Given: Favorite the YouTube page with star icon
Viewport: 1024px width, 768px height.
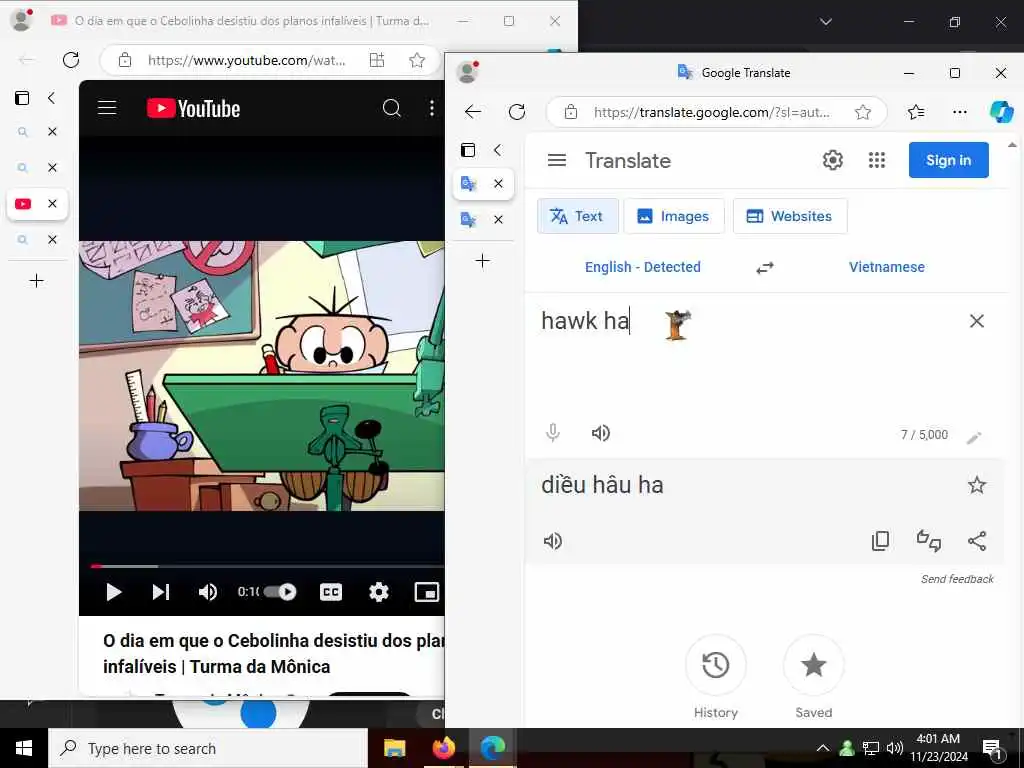Looking at the screenshot, I should (x=417, y=60).
